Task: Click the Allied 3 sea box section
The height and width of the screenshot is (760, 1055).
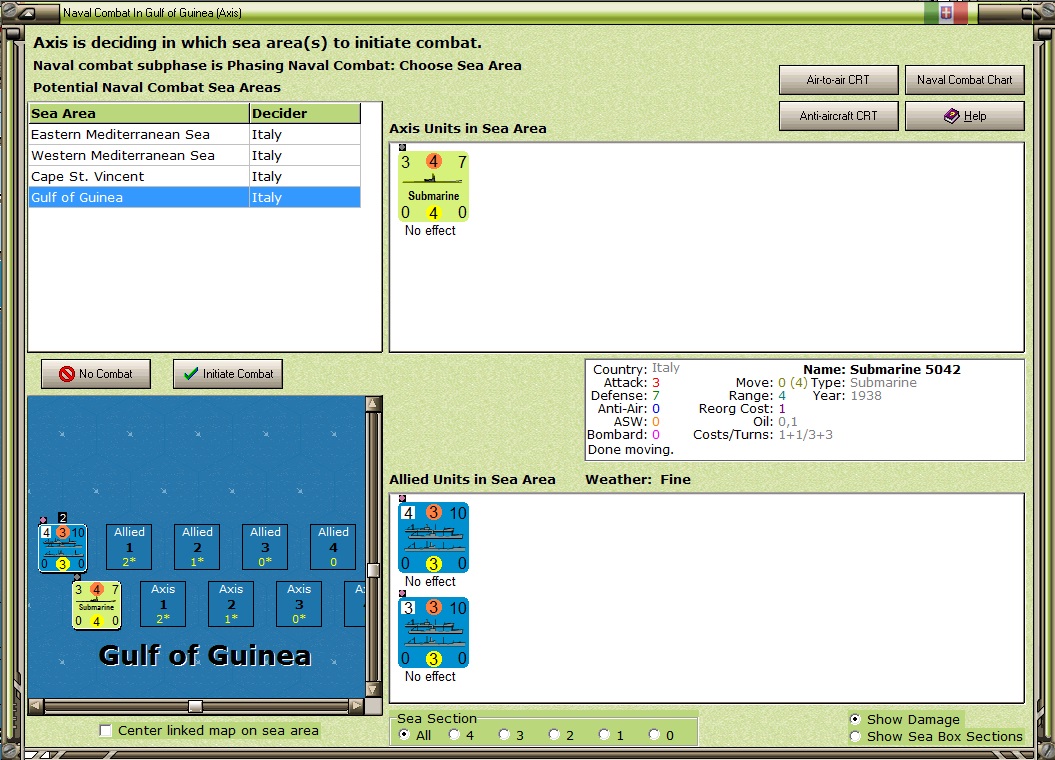Action: 265,547
